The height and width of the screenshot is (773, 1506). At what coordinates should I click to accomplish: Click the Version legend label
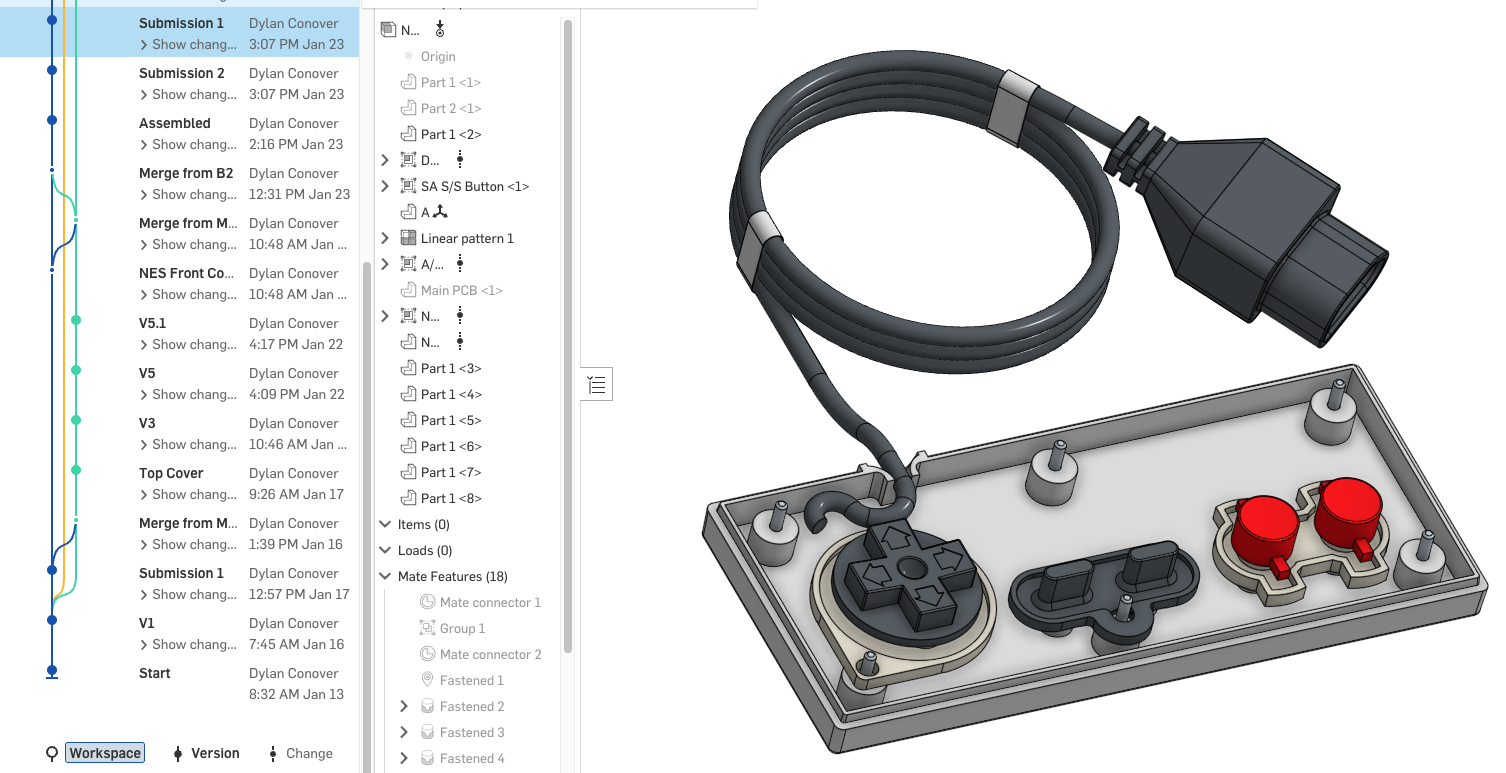point(215,753)
